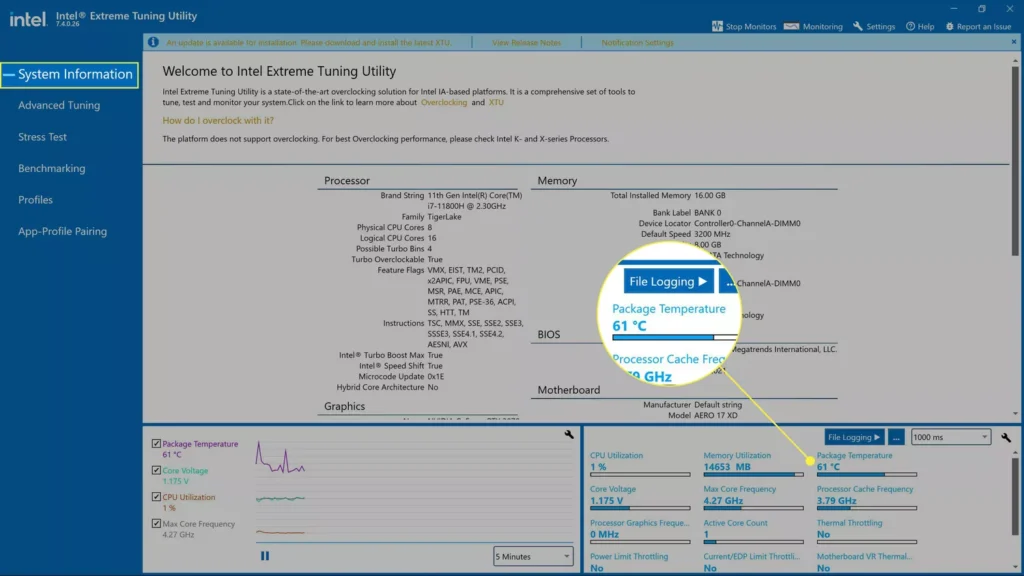Click the Memory section heading
Screen dimensions: 1024x576
(x=557, y=181)
